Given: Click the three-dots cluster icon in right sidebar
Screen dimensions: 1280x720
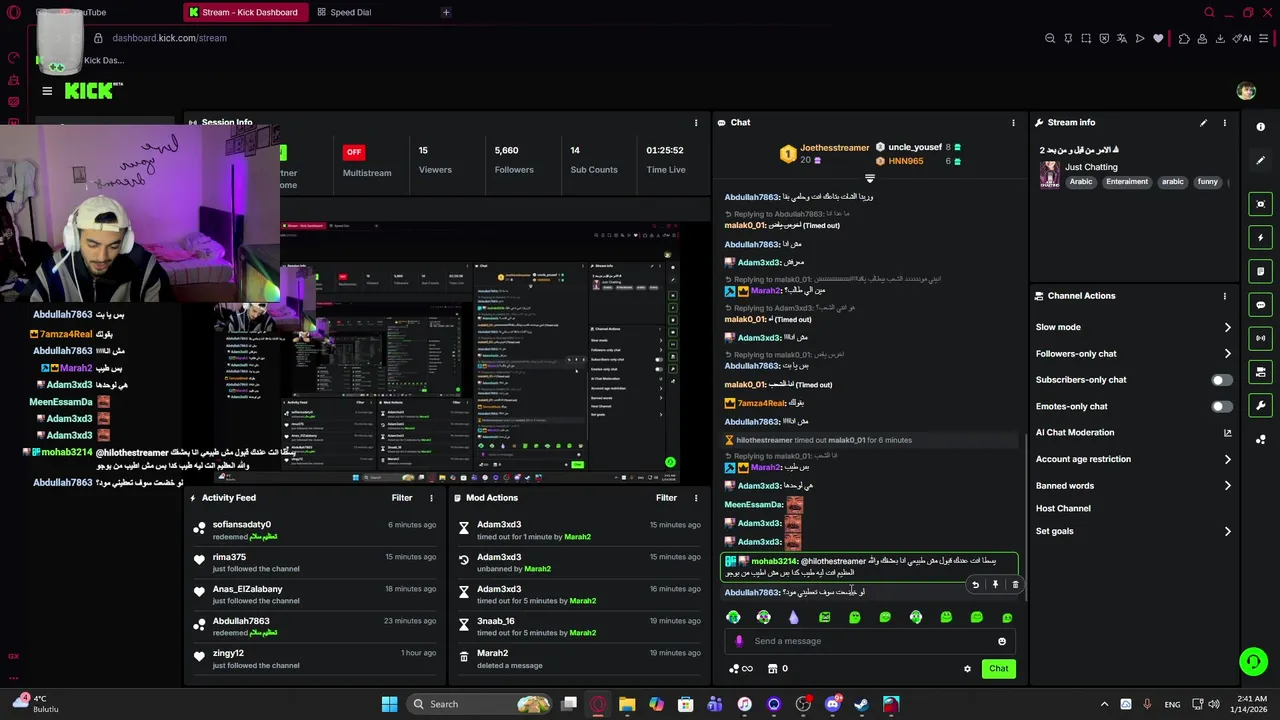Looking at the screenshot, I should click(x=1260, y=439).
